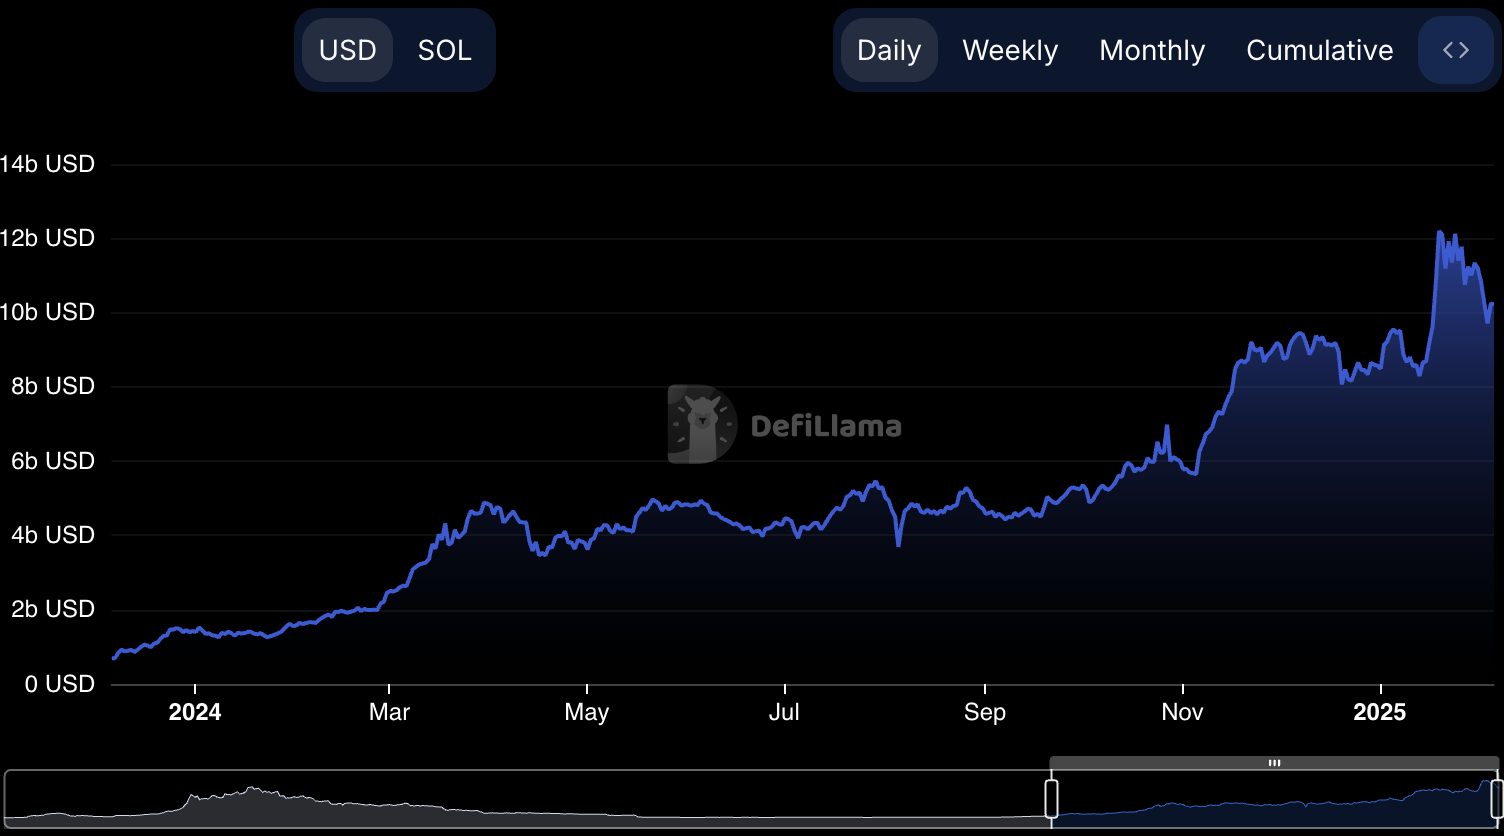
Task: Click the left range slider handle
Action: pyautogui.click(x=1051, y=799)
